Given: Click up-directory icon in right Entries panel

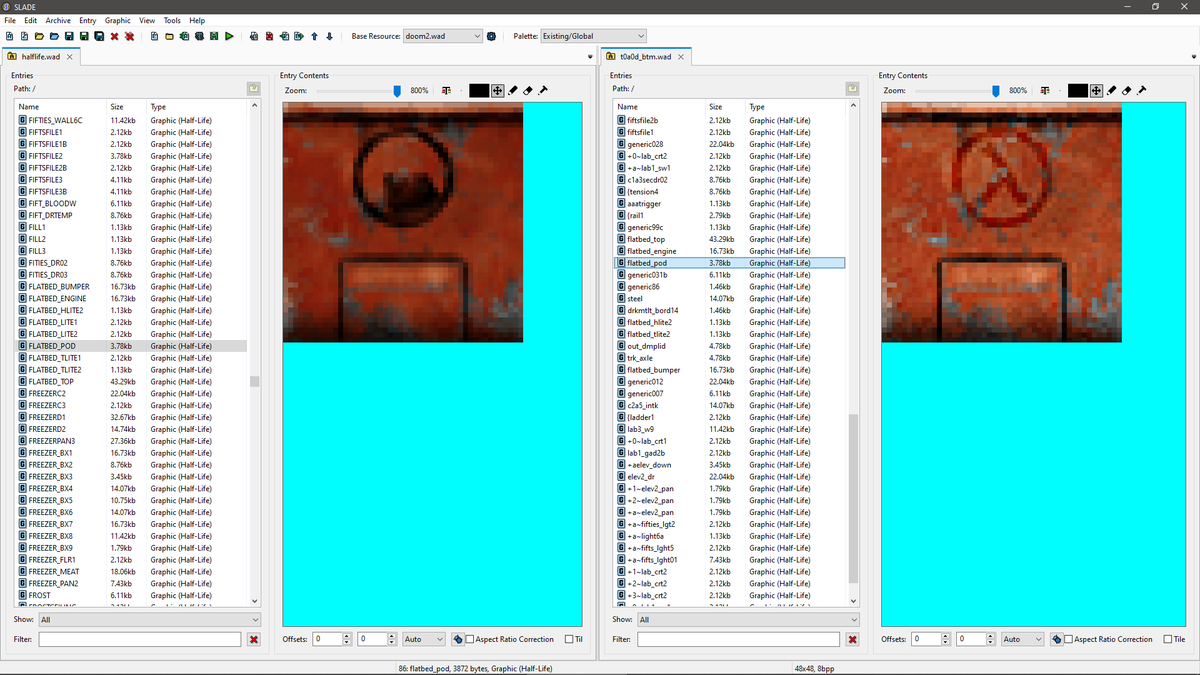Looking at the screenshot, I should pyautogui.click(x=852, y=89).
